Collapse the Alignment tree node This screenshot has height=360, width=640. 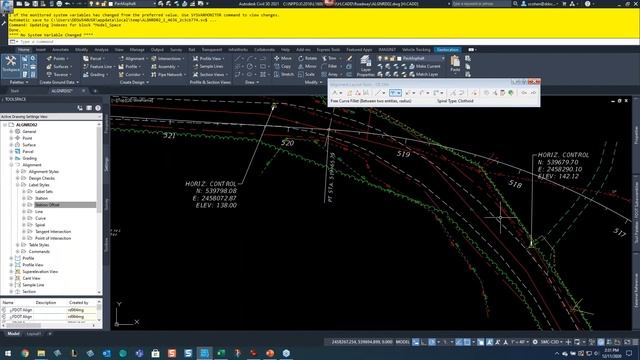tap(11, 165)
